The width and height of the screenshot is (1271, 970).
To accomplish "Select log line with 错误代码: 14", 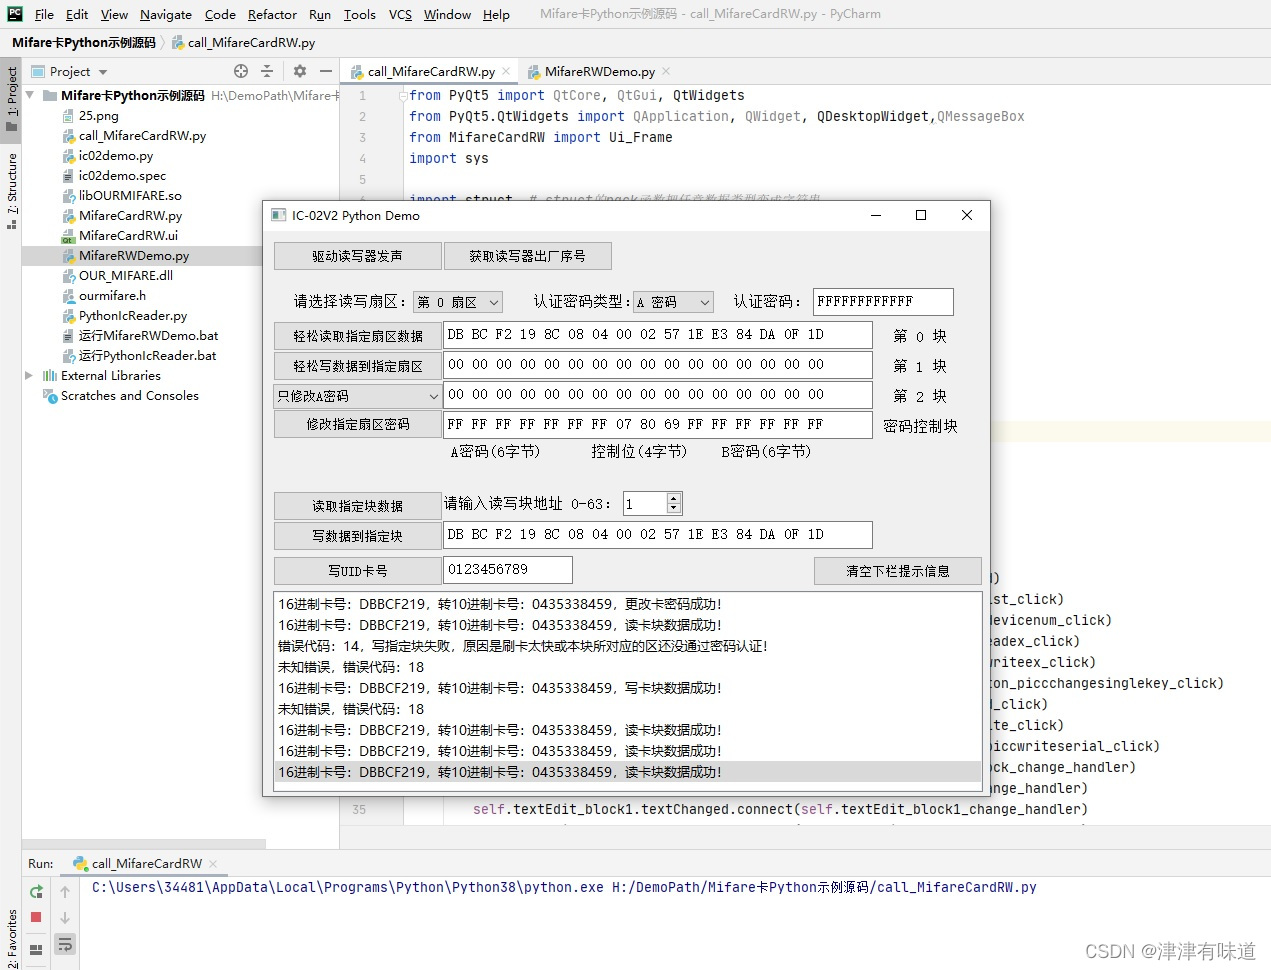I will (x=628, y=646).
